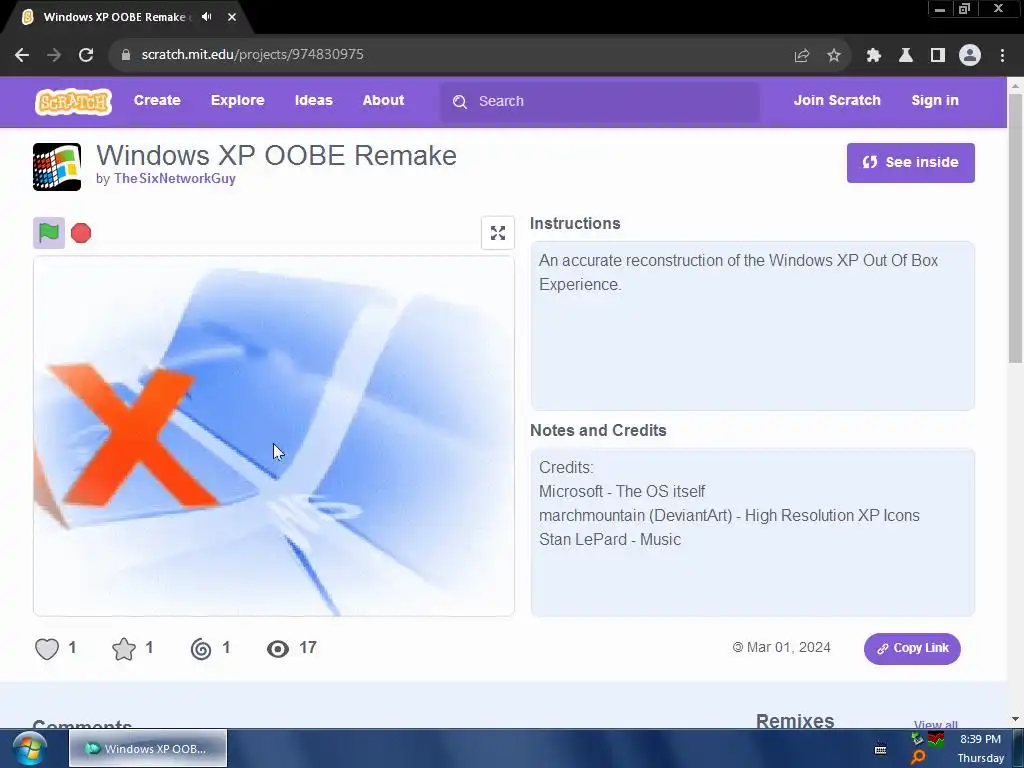Bookmark the page with the star icon
1024x768 pixels.
tap(834, 56)
